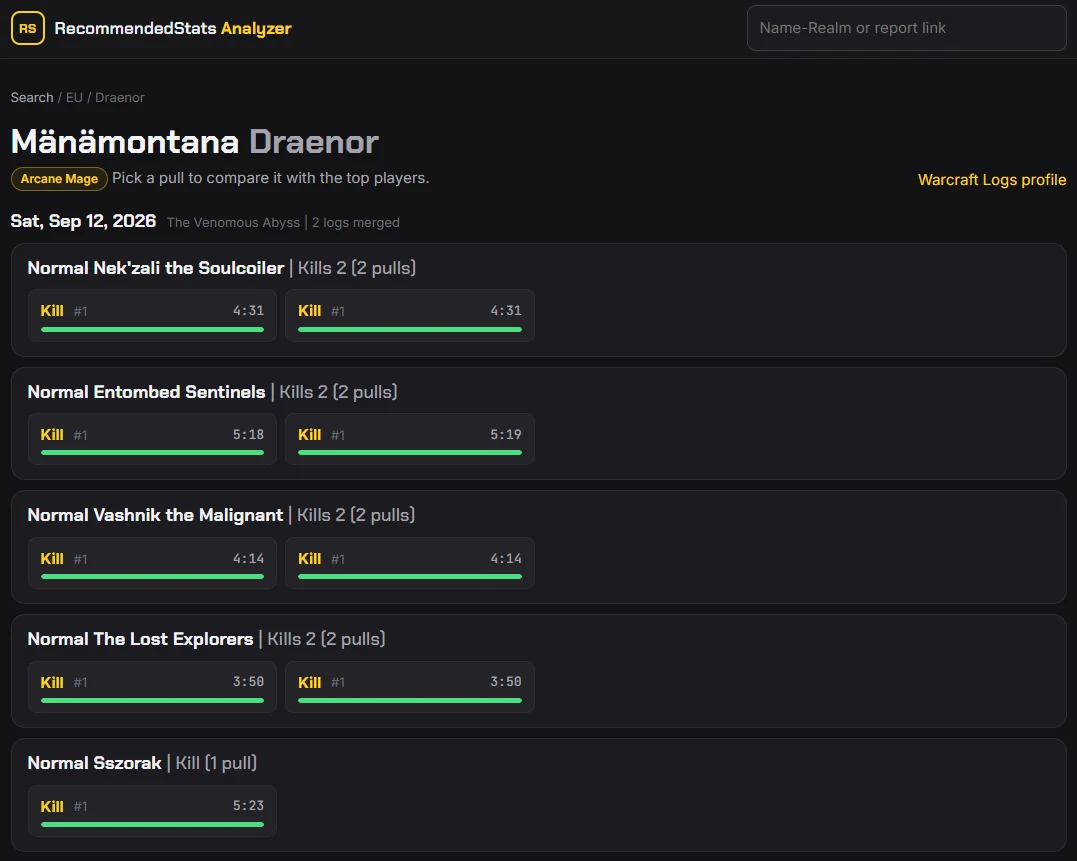Choose the right Lost Explorers kill
The height and width of the screenshot is (861, 1077).
pyautogui.click(x=410, y=687)
